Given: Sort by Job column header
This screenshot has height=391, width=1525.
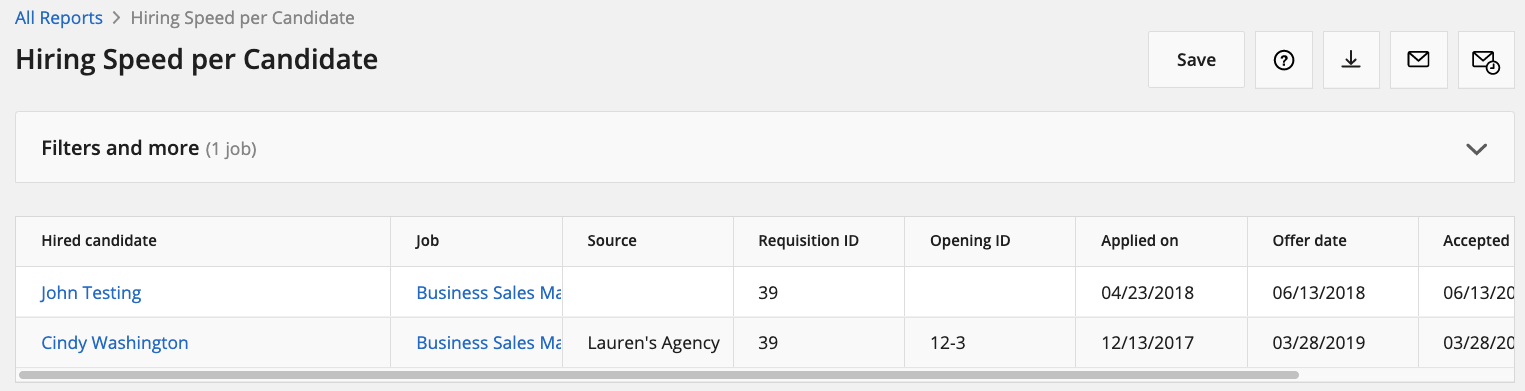Looking at the screenshot, I should pyautogui.click(x=428, y=241).
